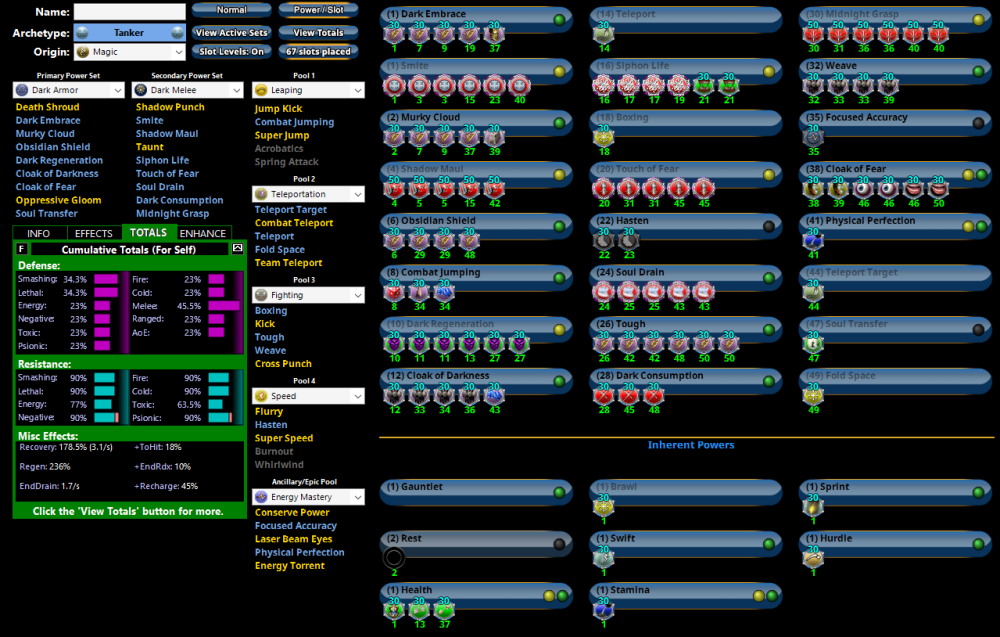The width and height of the screenshot is (1000, 637).
Task: Click the enhancement slot under Physical Perfection
Action: [x=813, y=240]
